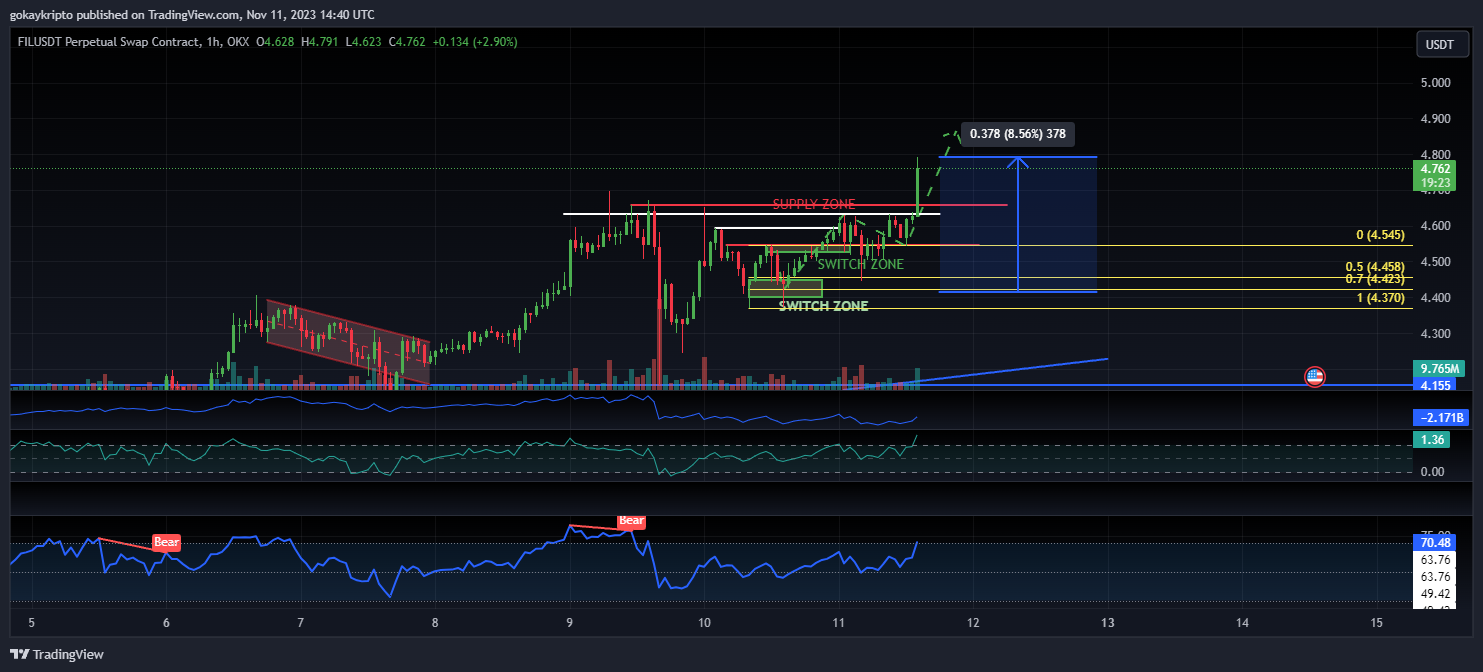
Task: Click the tall green breakout candle
Action: [918, 186]
